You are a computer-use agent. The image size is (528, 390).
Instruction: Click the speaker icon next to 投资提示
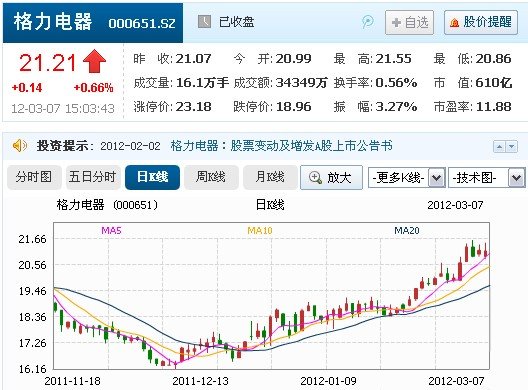(20, 146)
